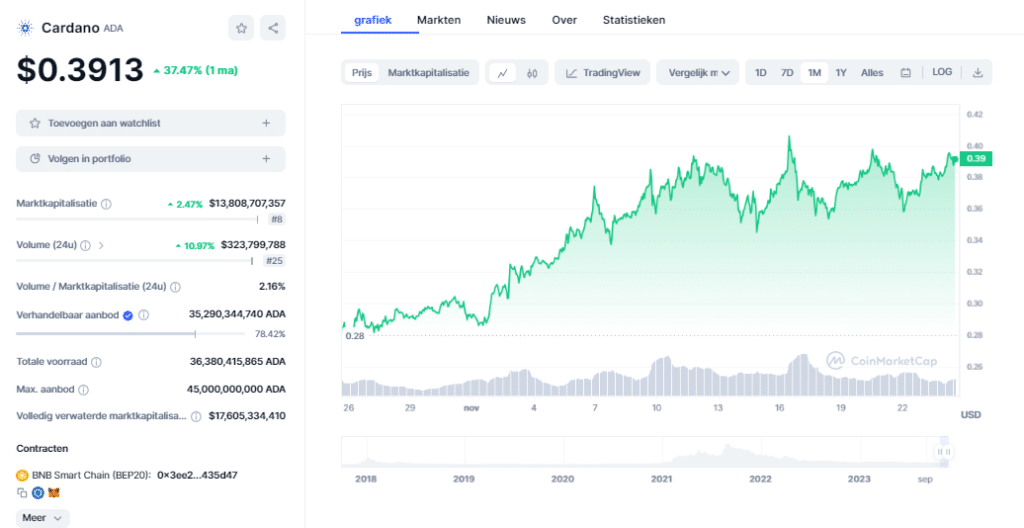Viewport: 1024px width, 528px height.
Task: Click info icon next to Marktkapitalisatie
Action: pos(106,204)
